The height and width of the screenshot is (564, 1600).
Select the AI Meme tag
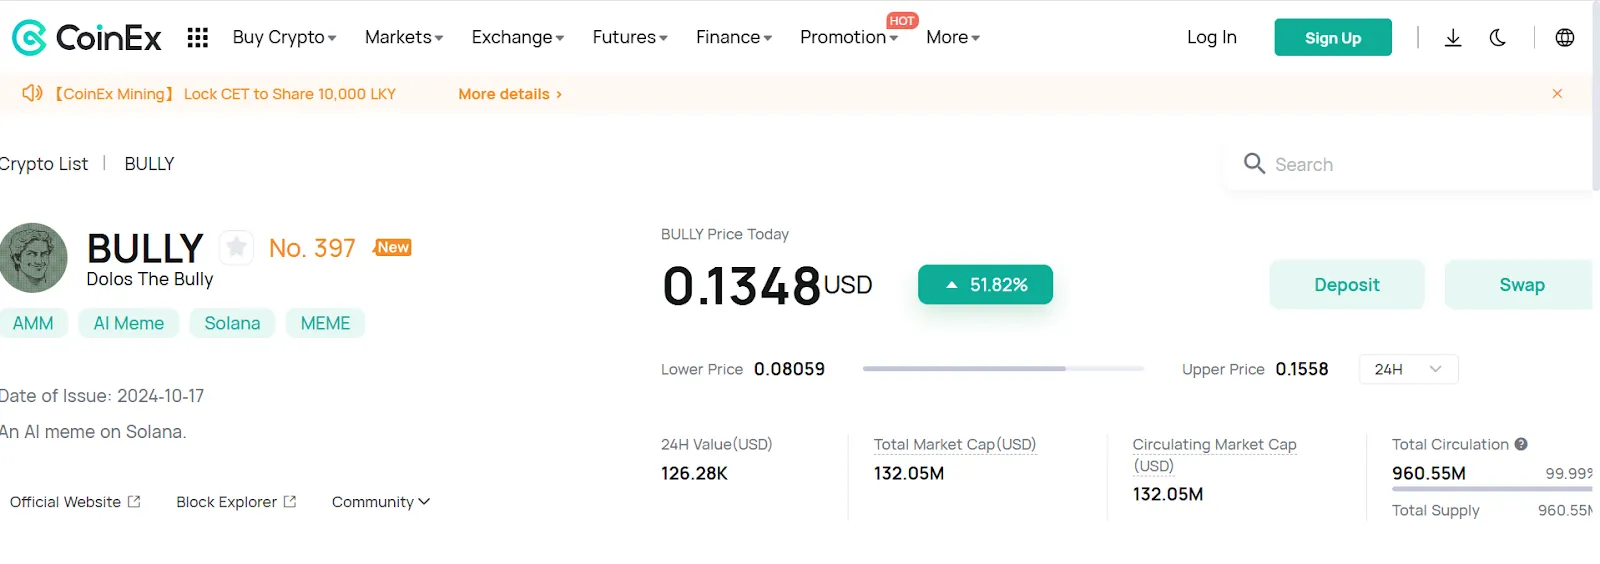[129, 323]
